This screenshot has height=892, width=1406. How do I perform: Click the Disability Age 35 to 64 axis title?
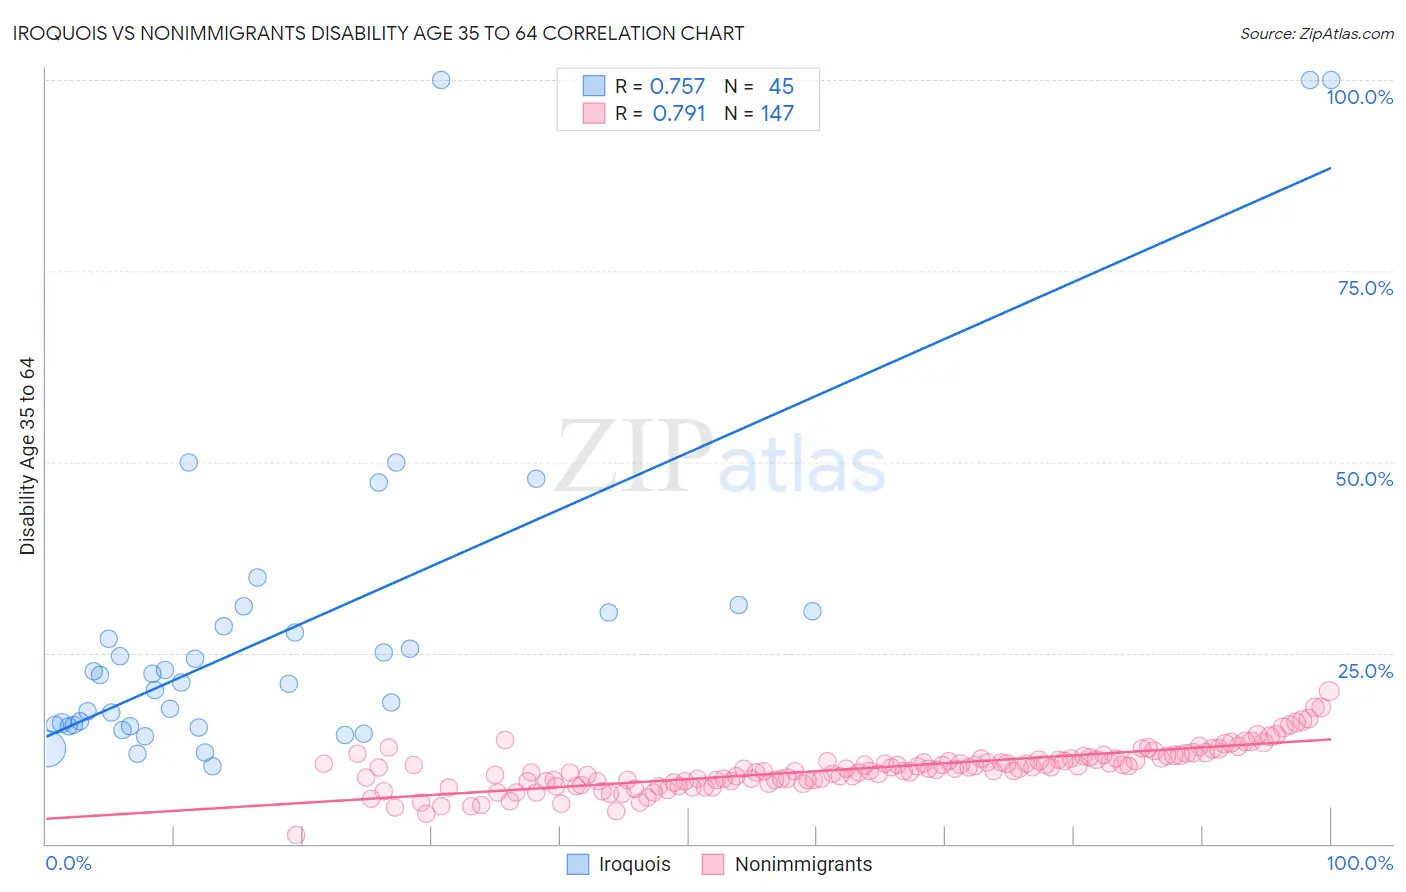click(x=27, y=456)
